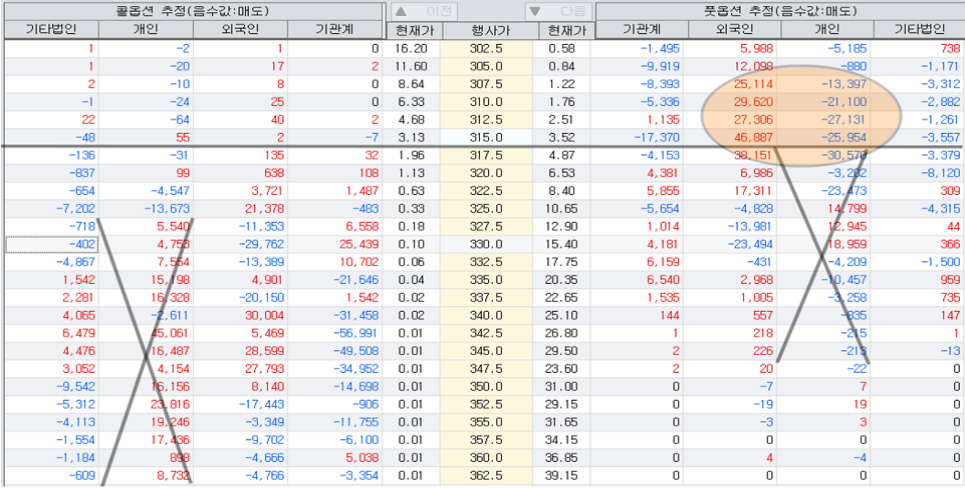965x489 pixels.
Task: Click the 다음 down-arrow button
Action: point(558,11)
